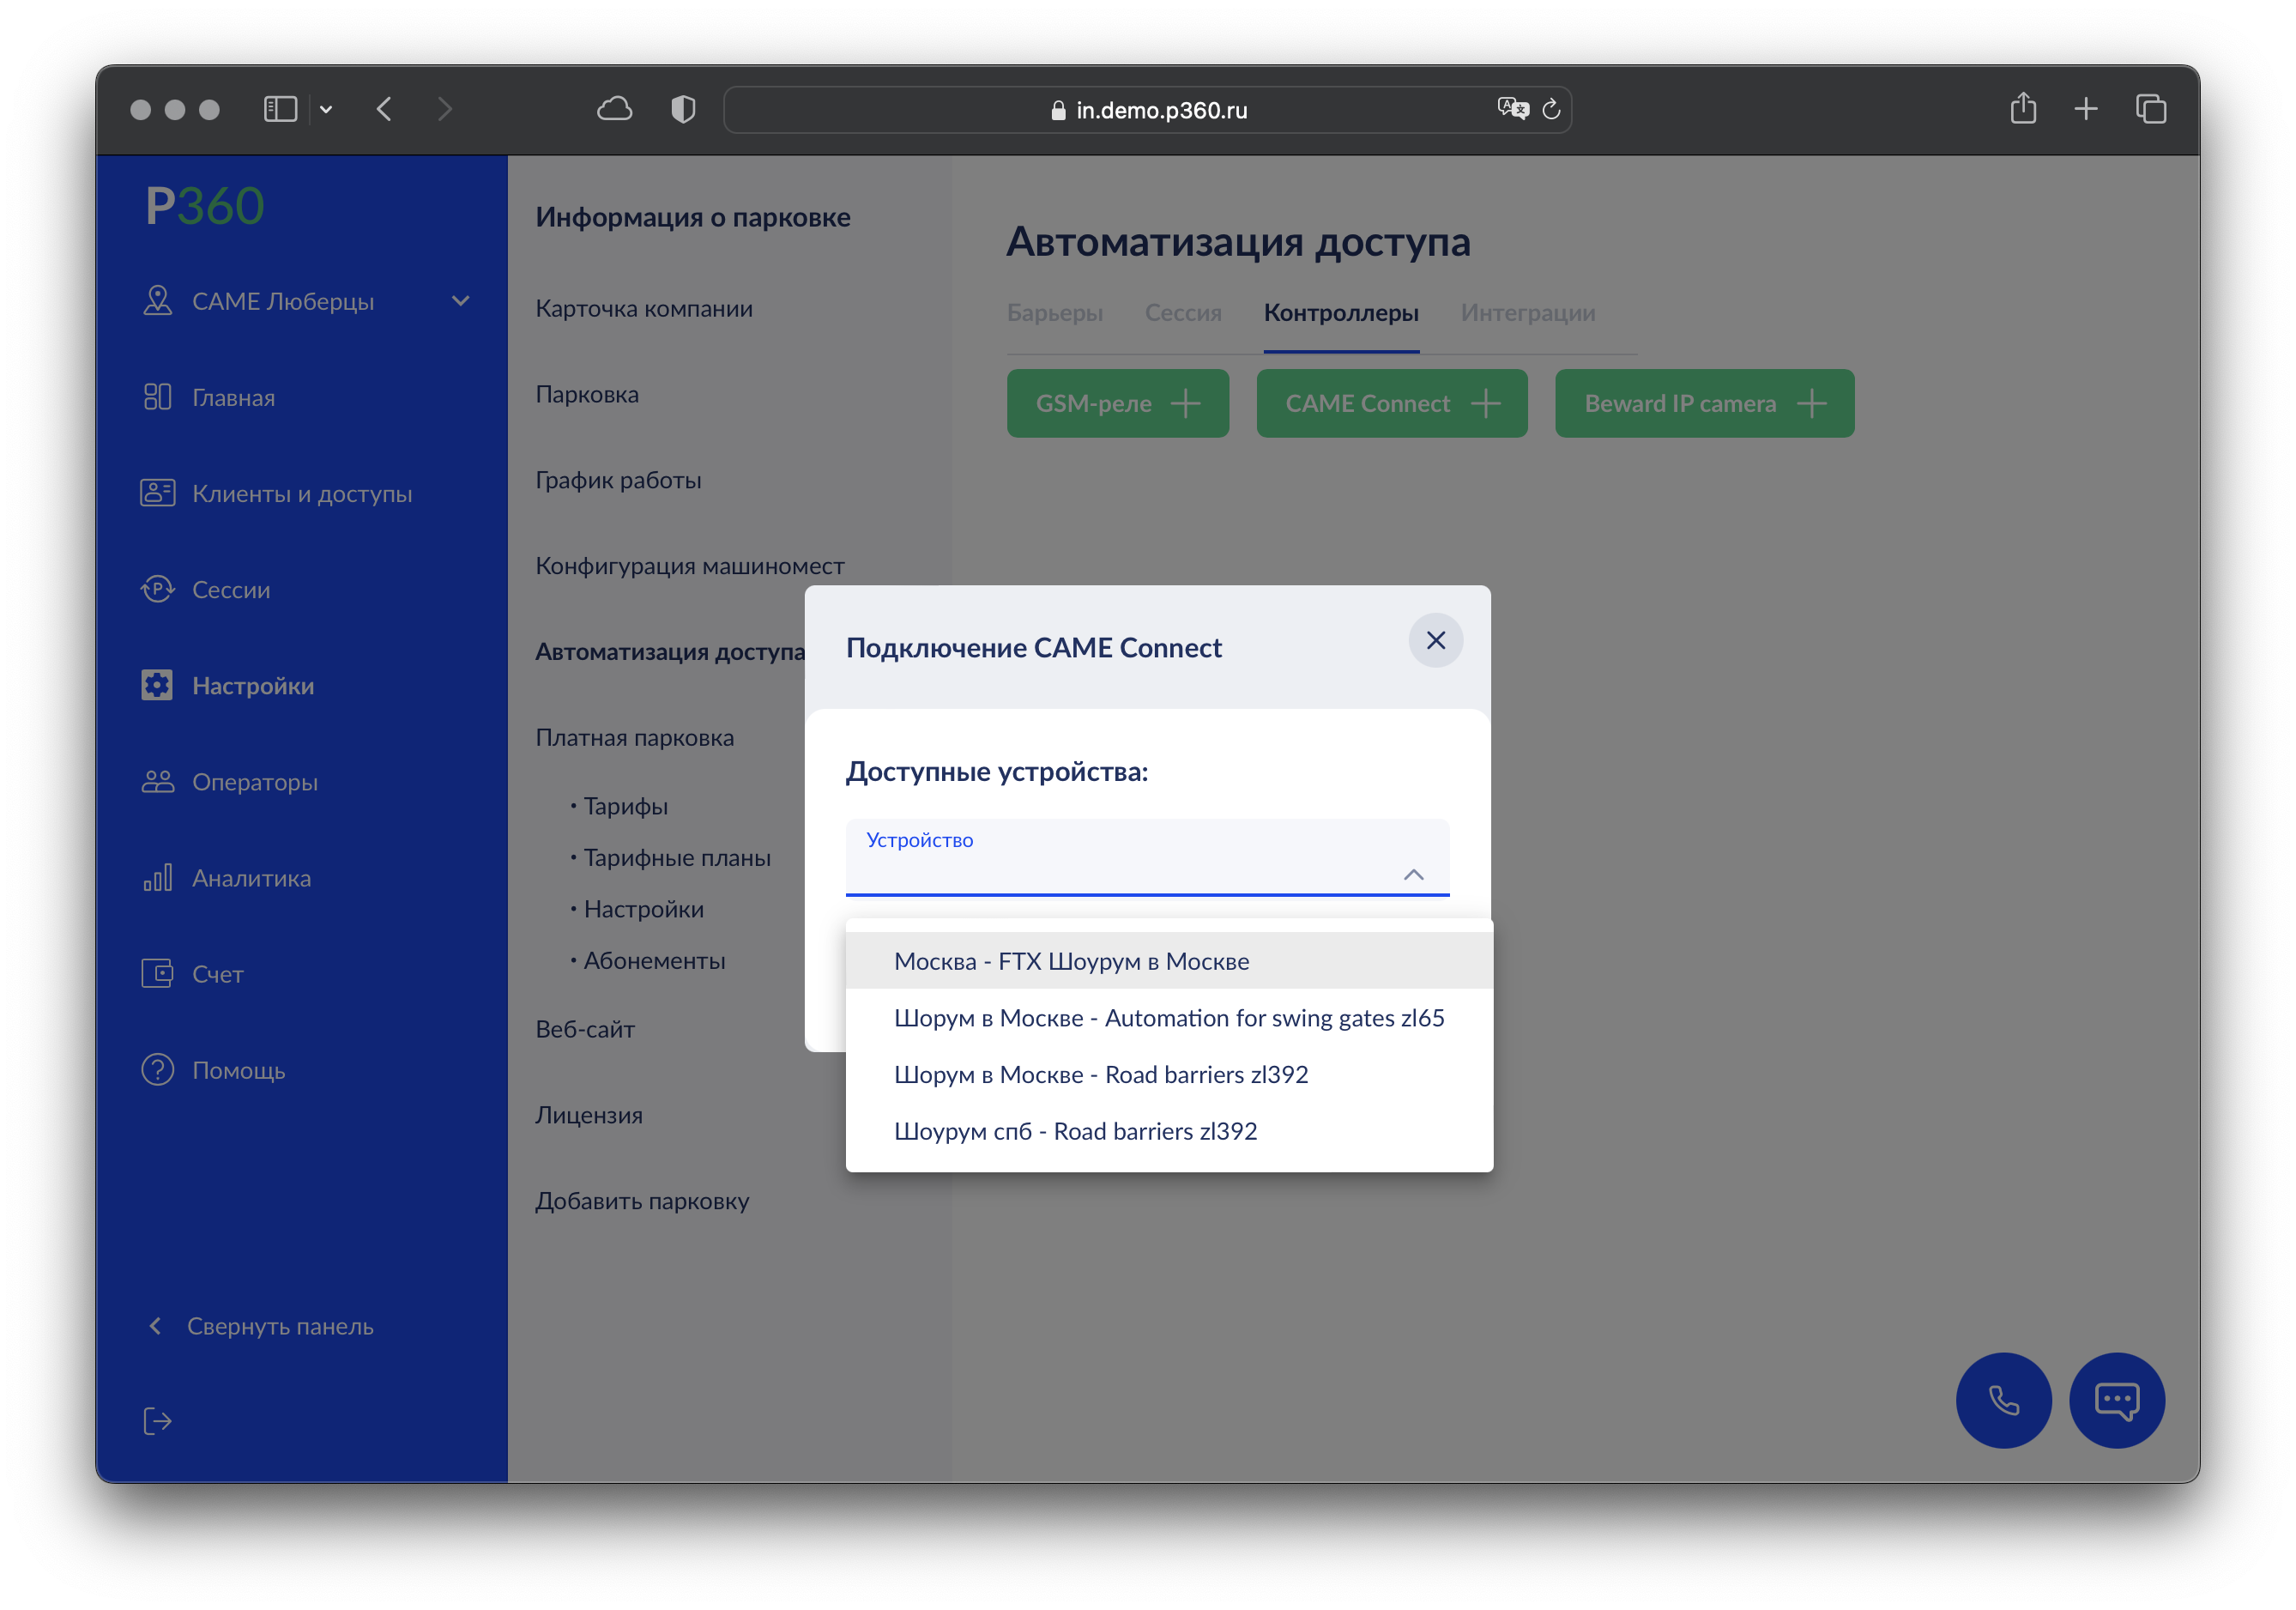The height and width of the screenshot is (1610, 2296).
Task: Add a GSM-реле controller
Action: click(1117, 404)
